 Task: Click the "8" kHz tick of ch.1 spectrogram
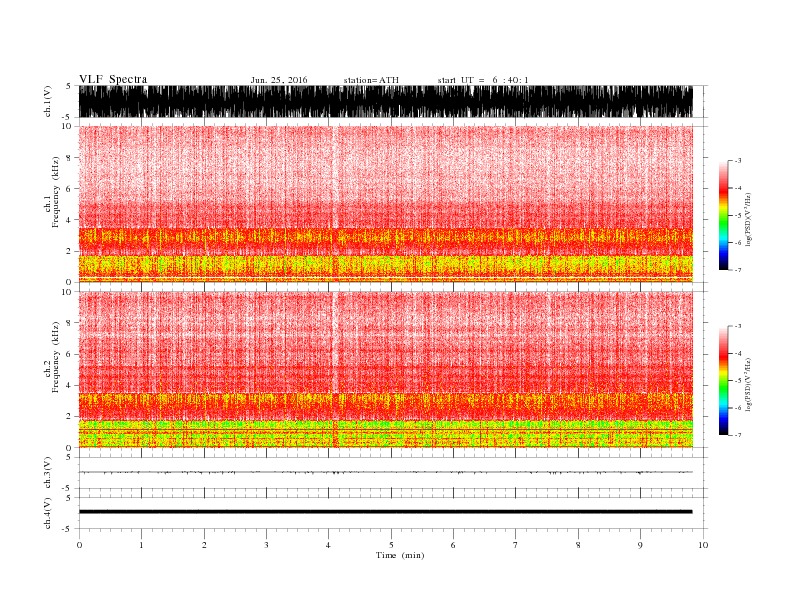(69, 158)
